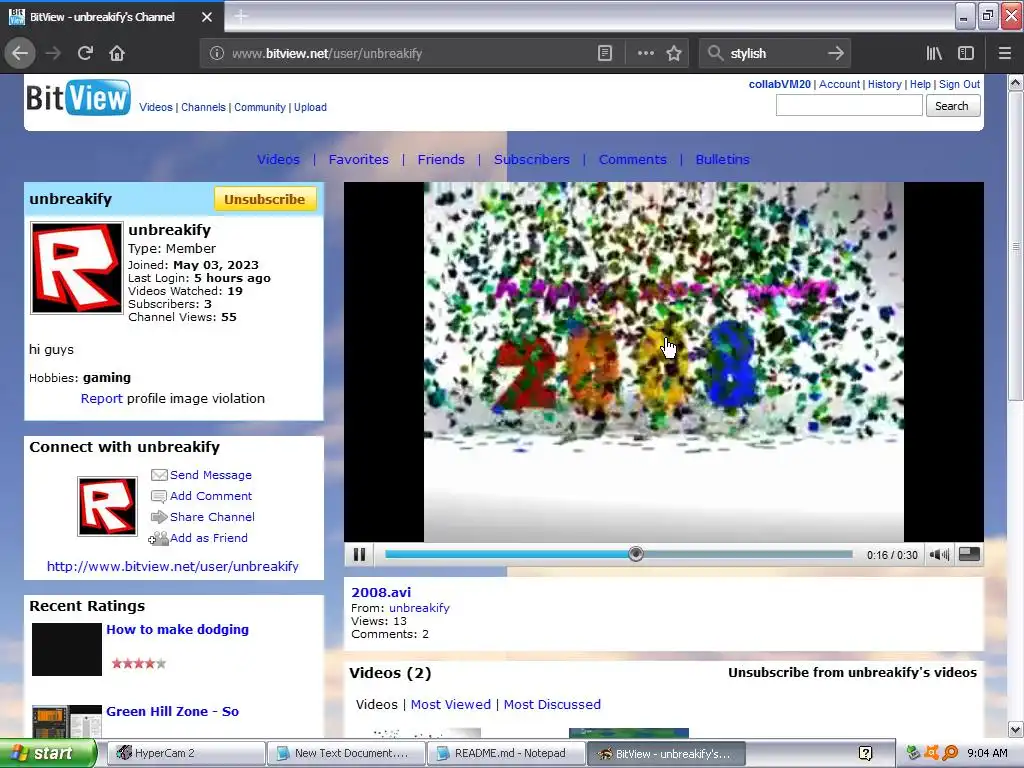Mute the video player volume
This screenshot has width=1024, height=768.
point(939,554)
